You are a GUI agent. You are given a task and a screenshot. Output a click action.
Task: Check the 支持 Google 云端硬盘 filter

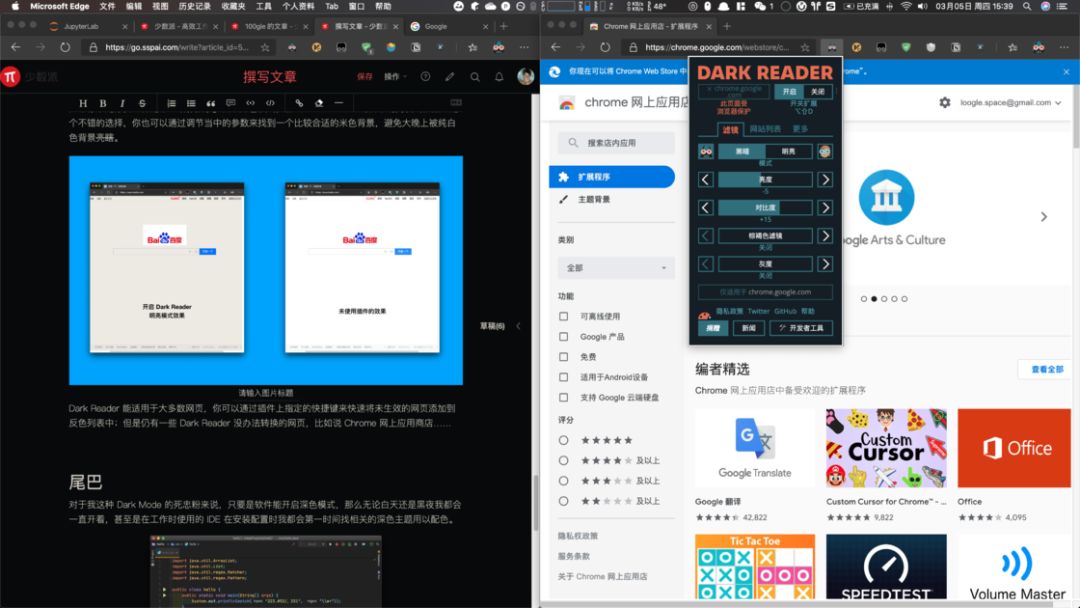563,397
